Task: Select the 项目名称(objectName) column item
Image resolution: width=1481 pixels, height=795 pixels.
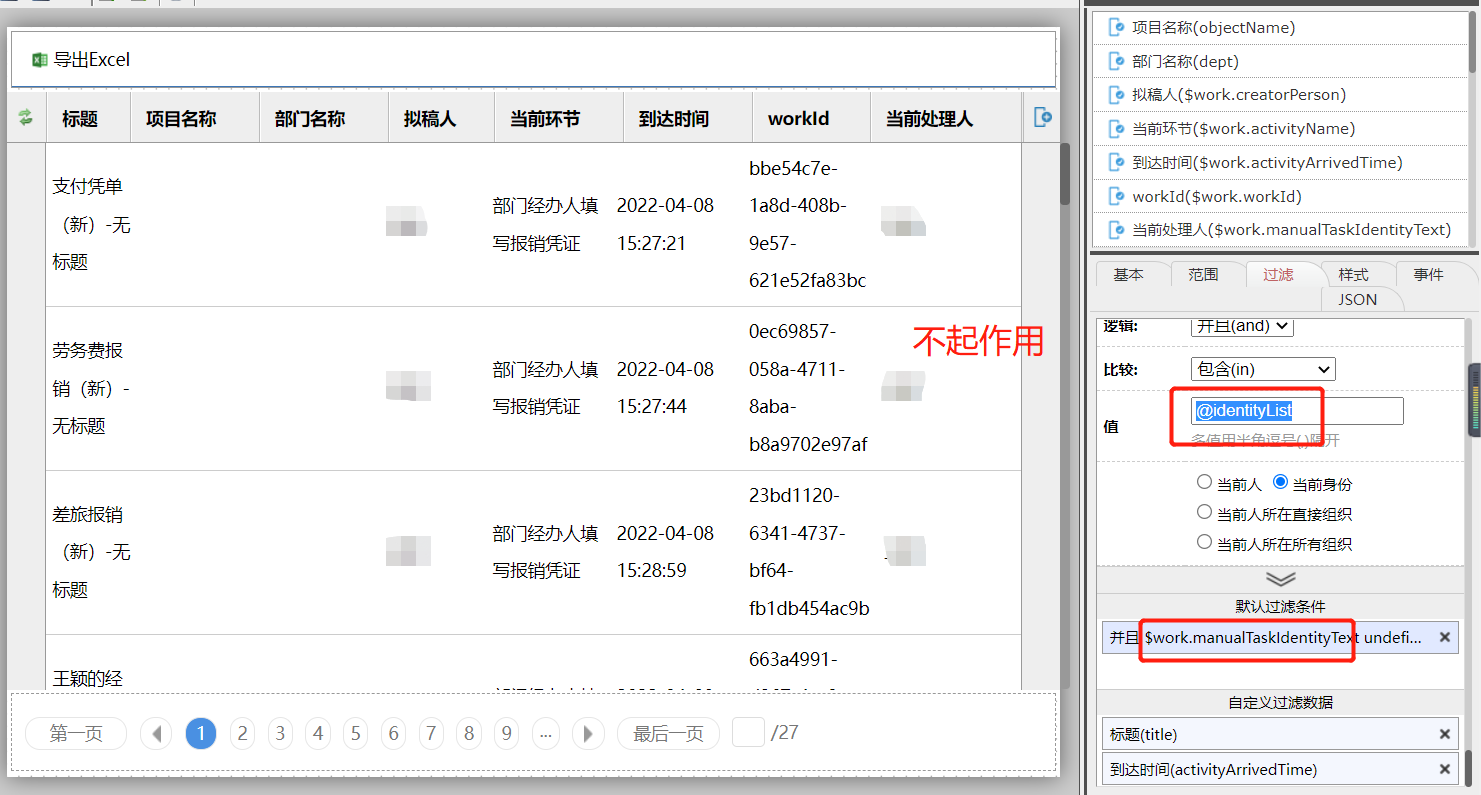Action: [x=1281, y=28]
